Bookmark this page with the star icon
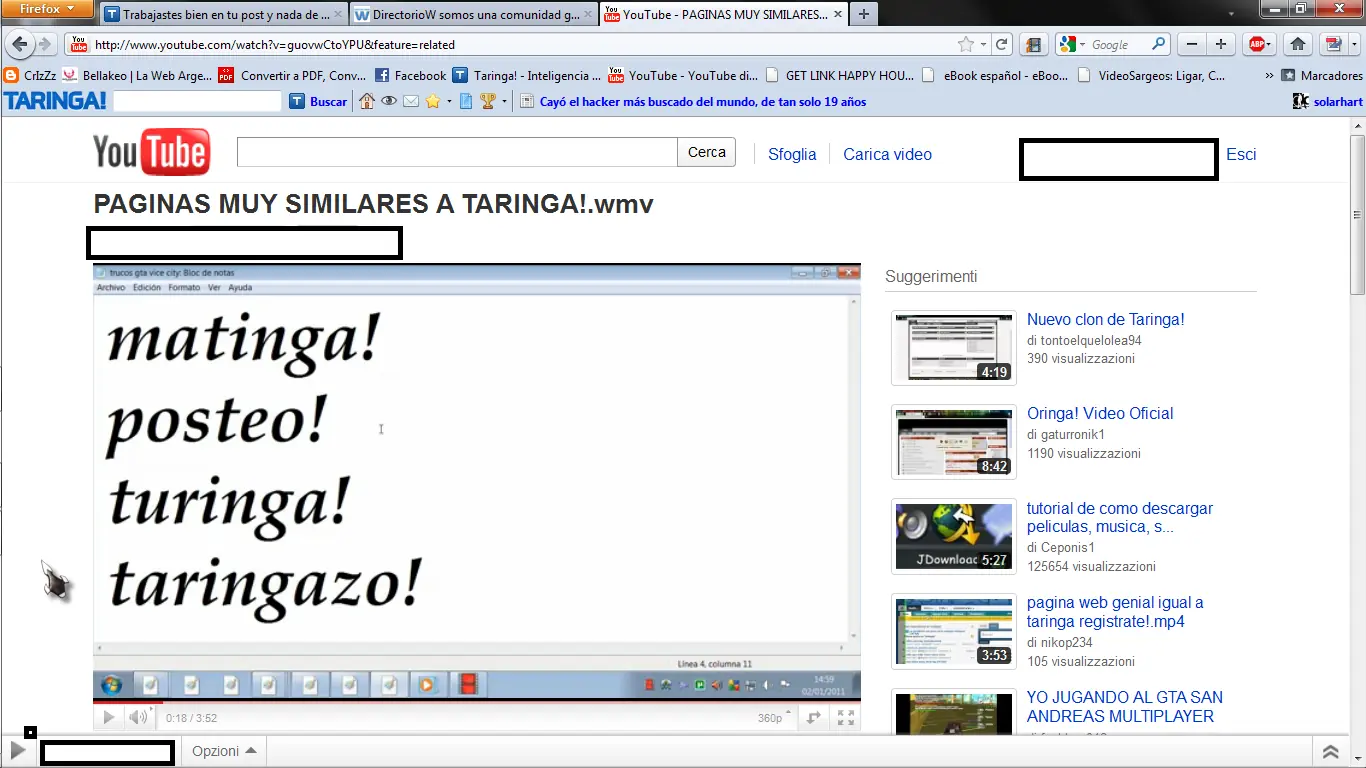The image size is (1366, 768). pos(966,44)
